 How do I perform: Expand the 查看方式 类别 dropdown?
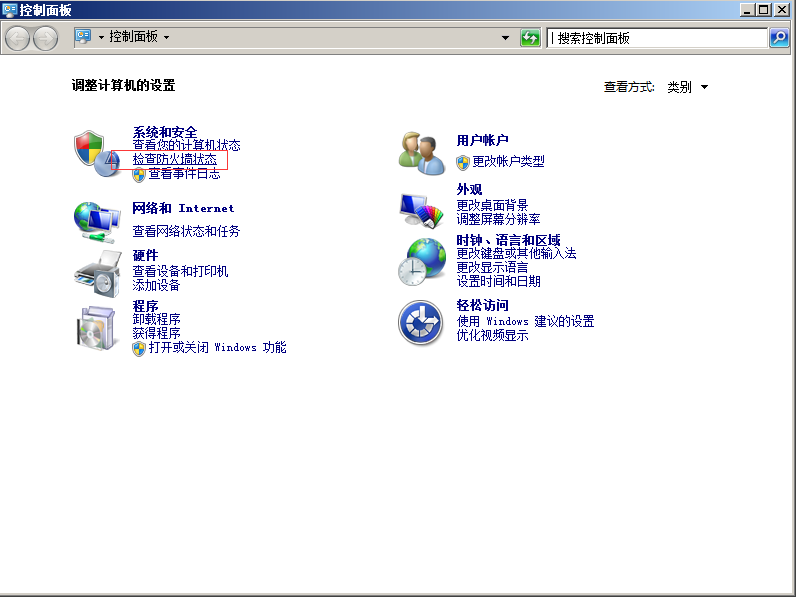coord(688,87)
